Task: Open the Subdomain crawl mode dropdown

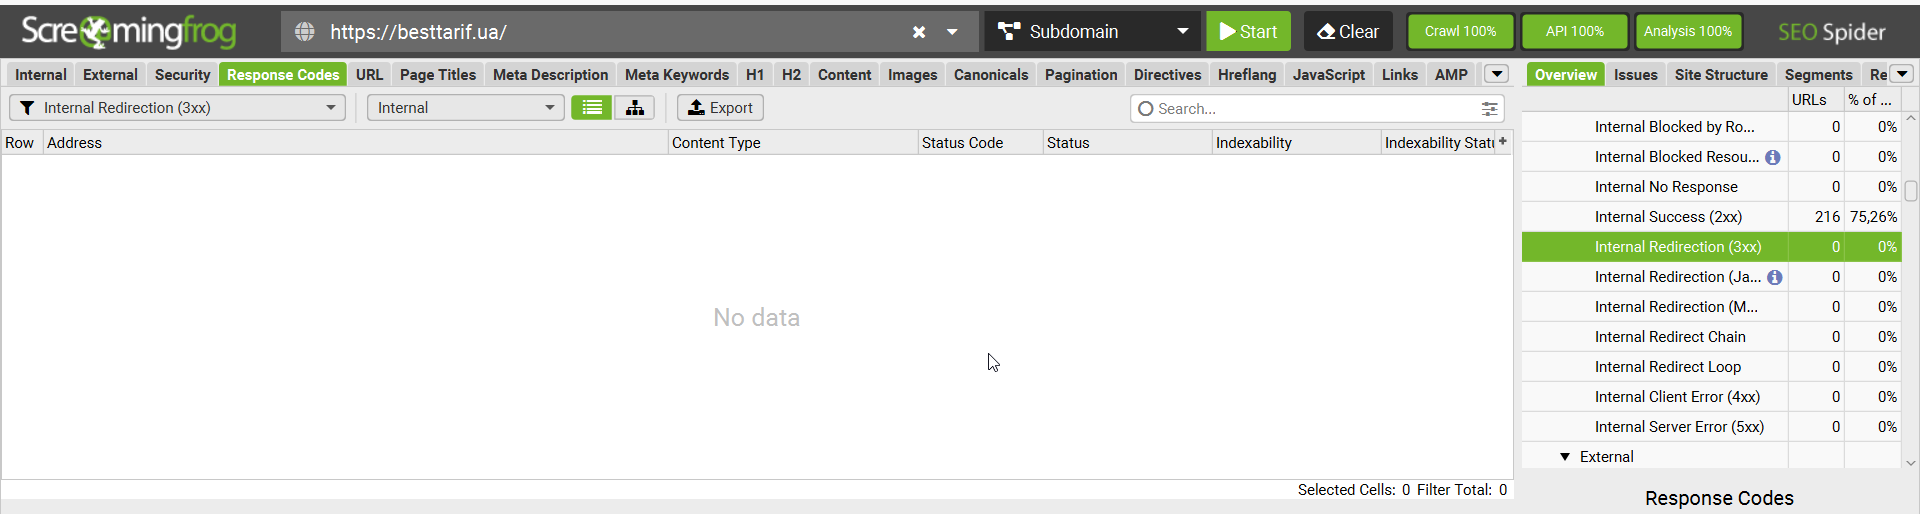Action: [x=1093, y=31]
